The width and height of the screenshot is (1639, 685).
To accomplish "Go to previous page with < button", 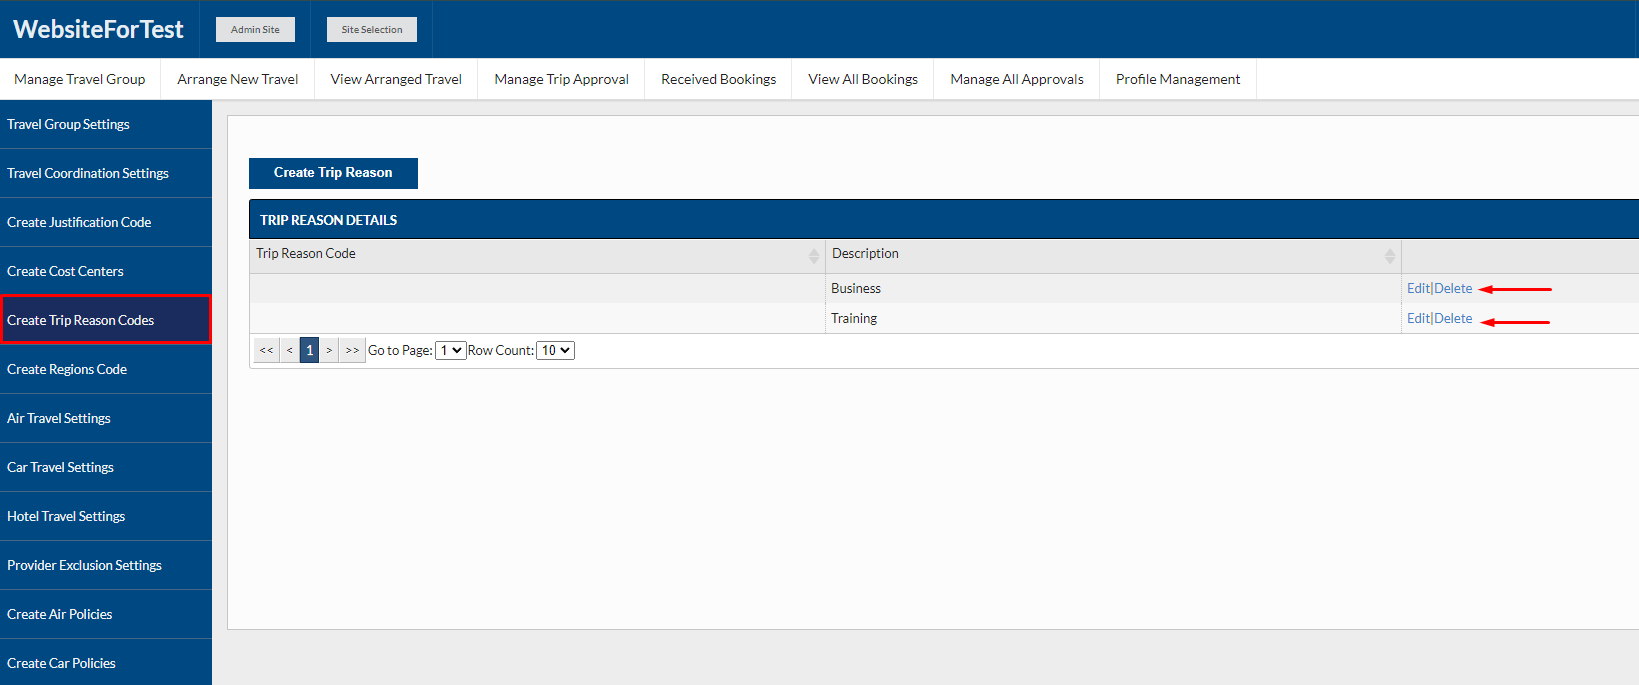I will [290, 350].
